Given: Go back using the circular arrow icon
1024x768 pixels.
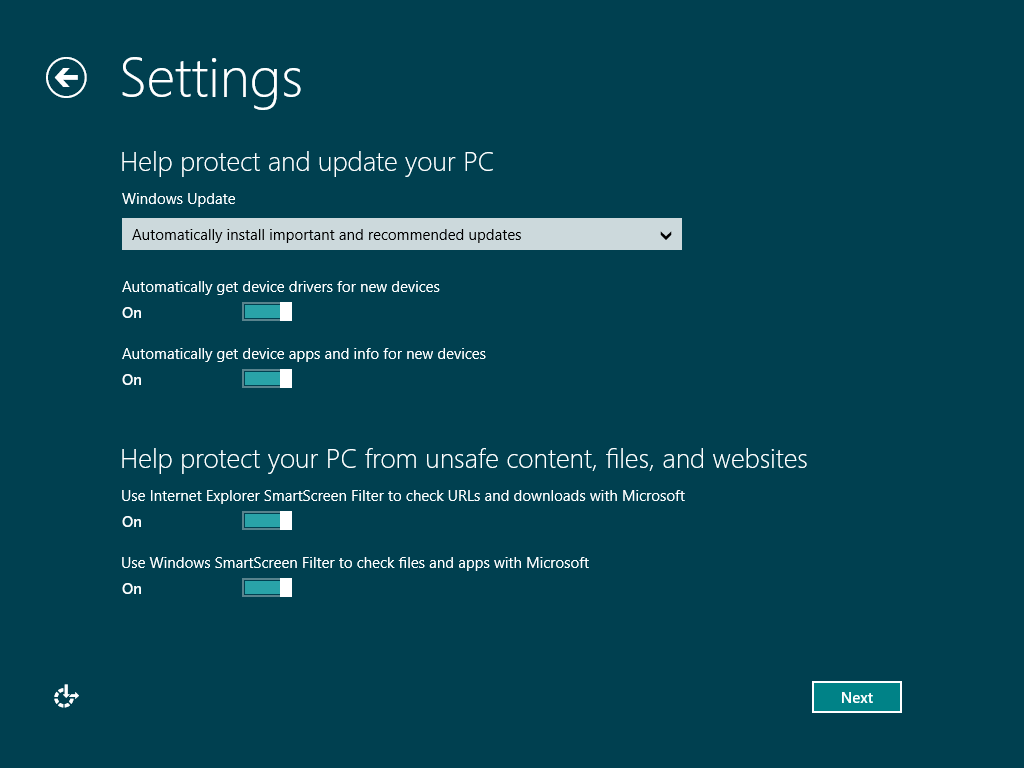Looking at the screenshot, I should coord(66,78).
